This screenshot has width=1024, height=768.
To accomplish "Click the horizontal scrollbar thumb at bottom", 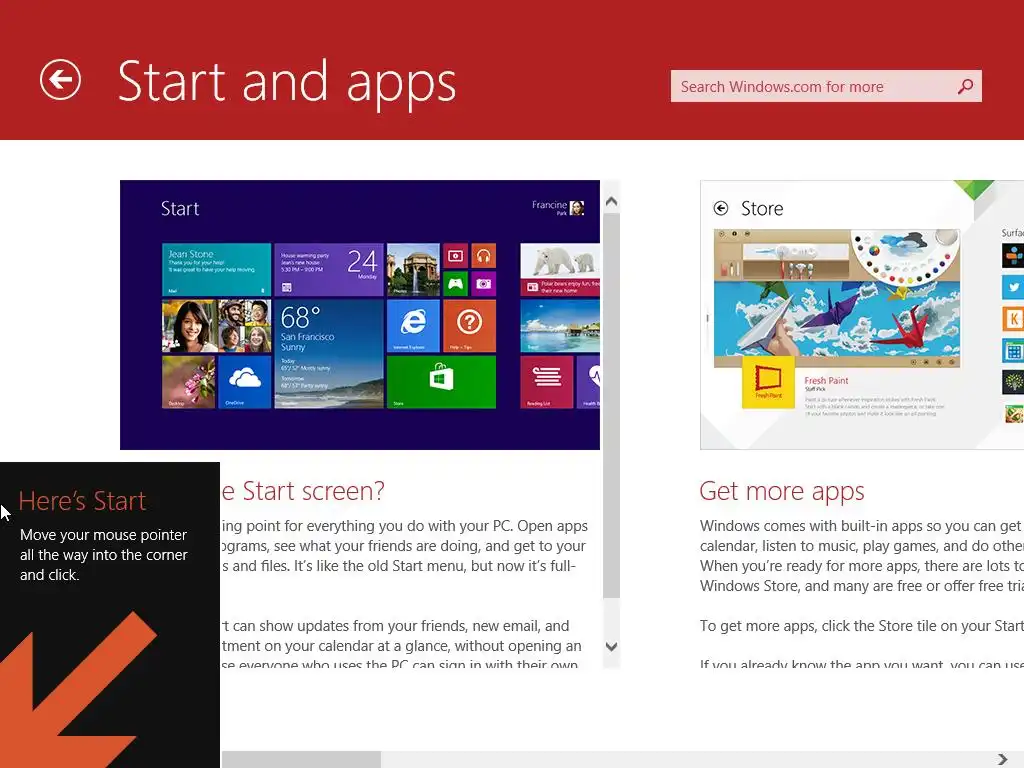I will tap(301, 759).
